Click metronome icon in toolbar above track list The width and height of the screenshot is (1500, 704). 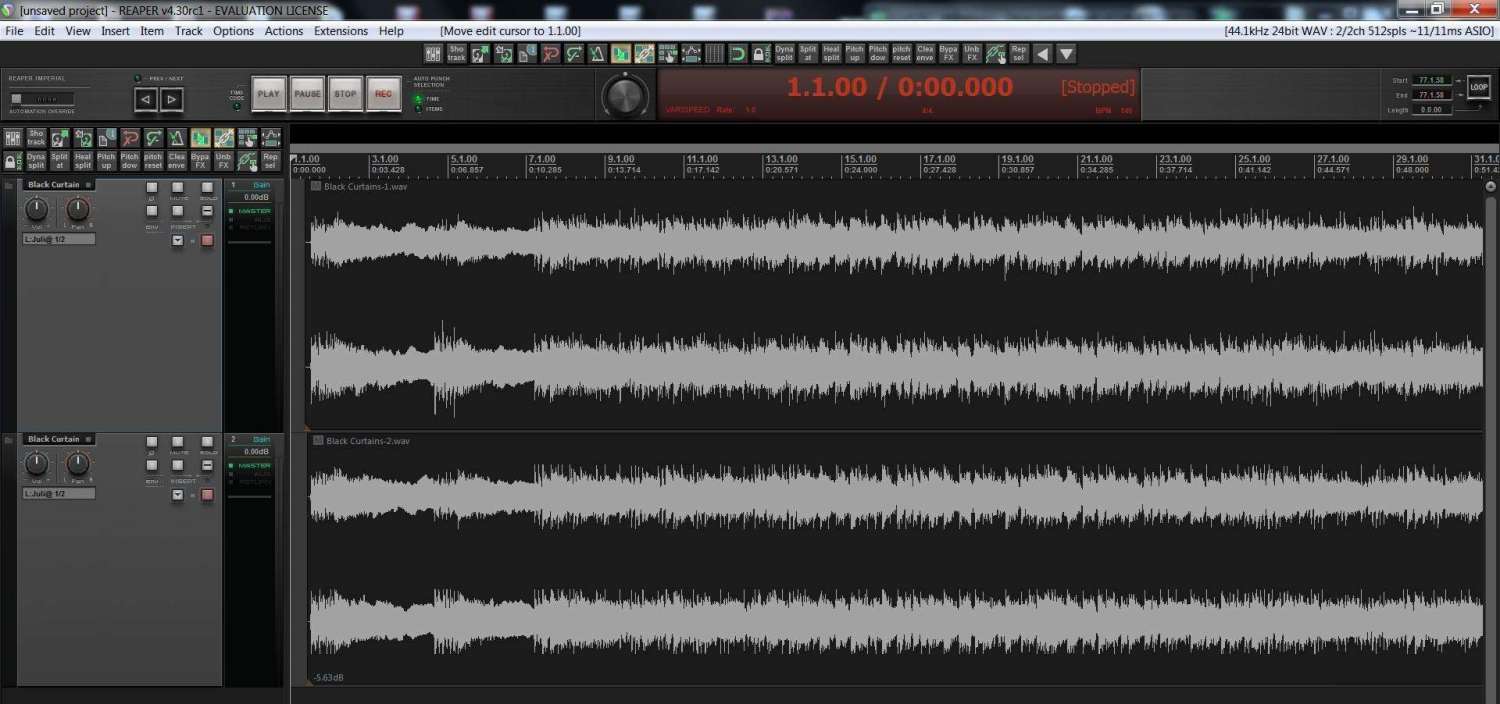click(176, 138)
